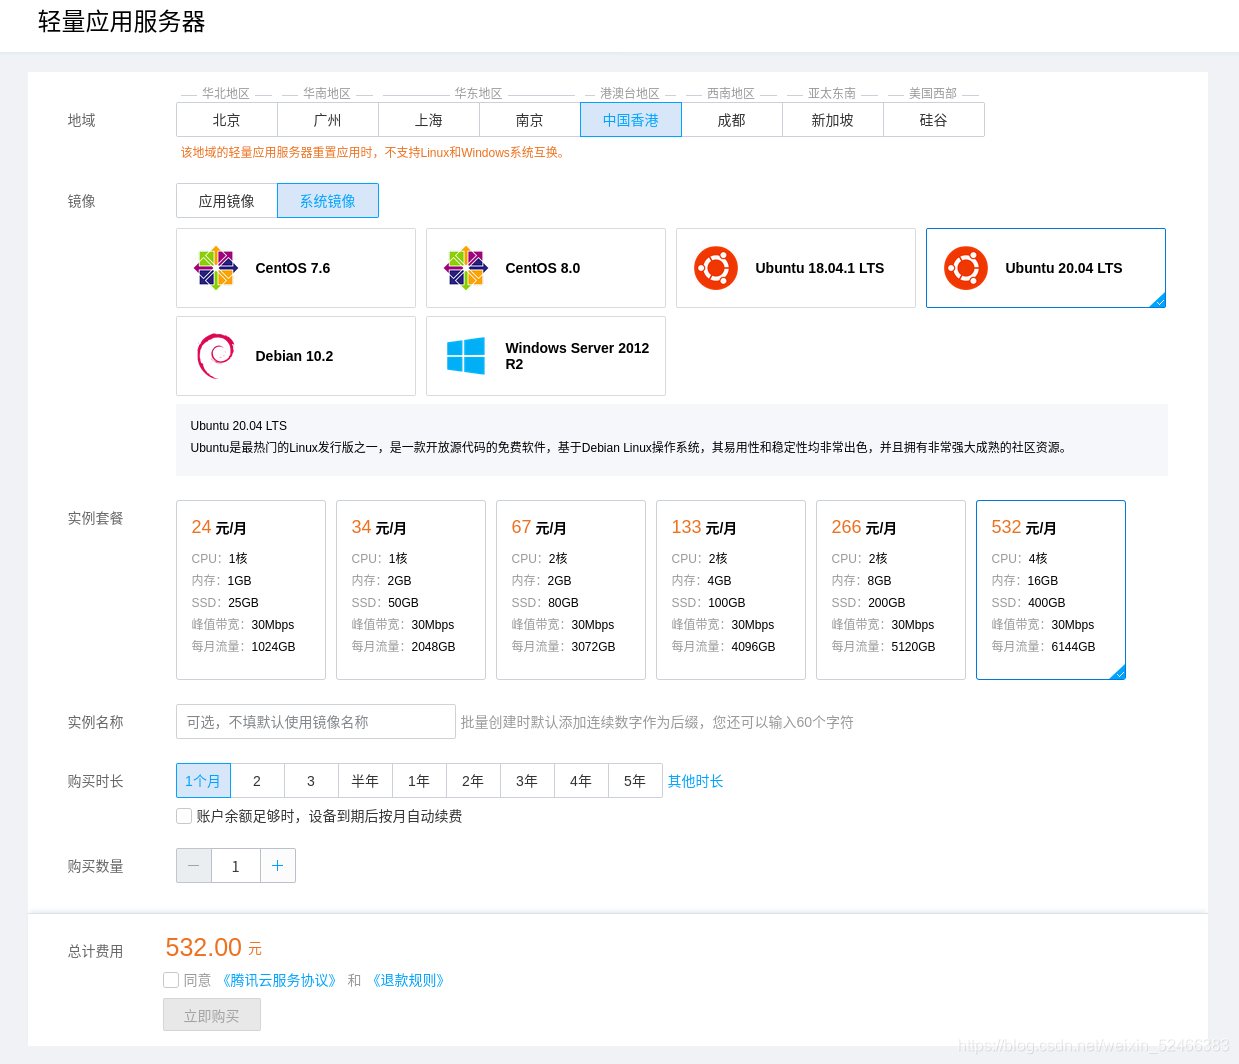Choose the Ubuntu 18.04.1 LTS image
Screen dimensions: 1239x1064
tap(795, 267)
